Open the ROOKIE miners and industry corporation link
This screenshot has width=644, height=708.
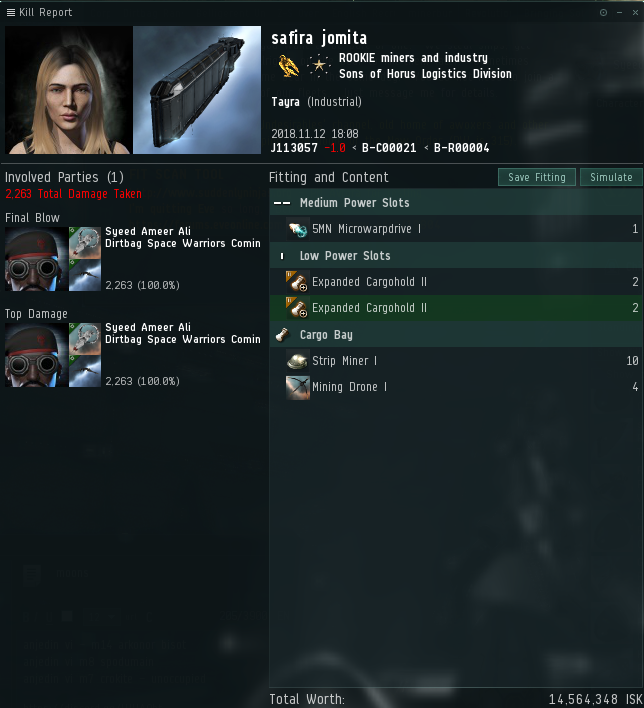click(413, 58)
